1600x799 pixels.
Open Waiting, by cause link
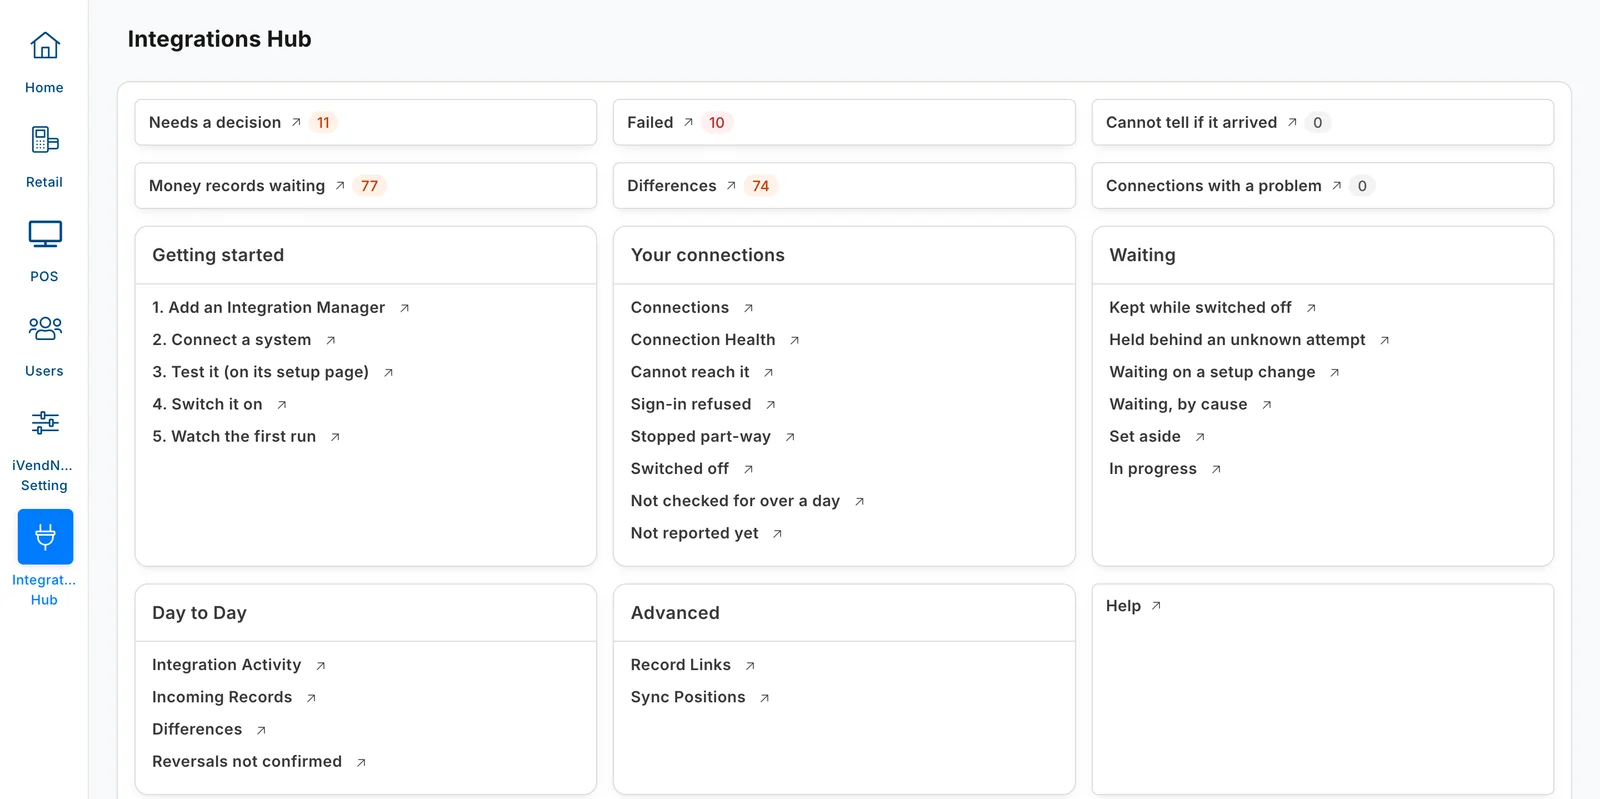1178,405
